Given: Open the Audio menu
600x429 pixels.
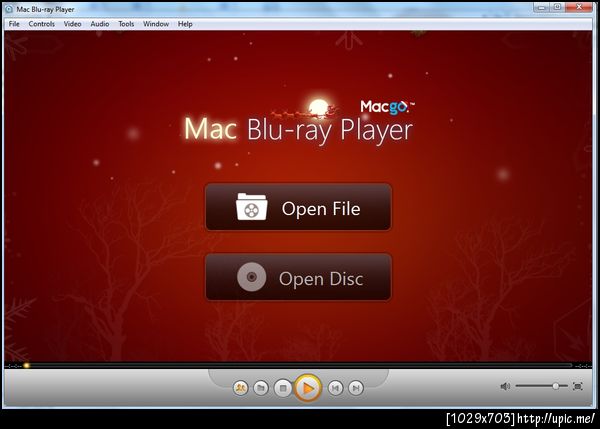Looking at the screenshot, I should [100, 24].
